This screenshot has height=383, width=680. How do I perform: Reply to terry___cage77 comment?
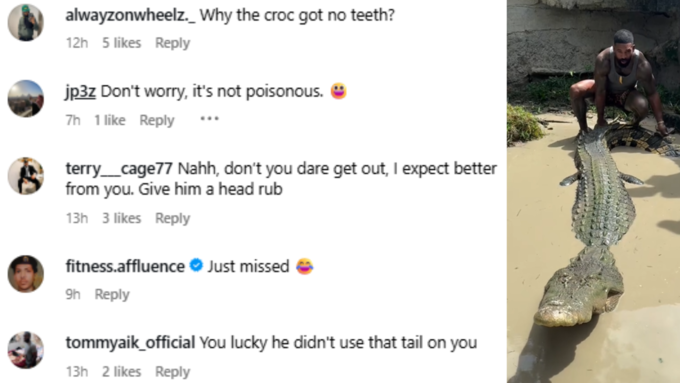pyautogui.click(x=173, y=218)
